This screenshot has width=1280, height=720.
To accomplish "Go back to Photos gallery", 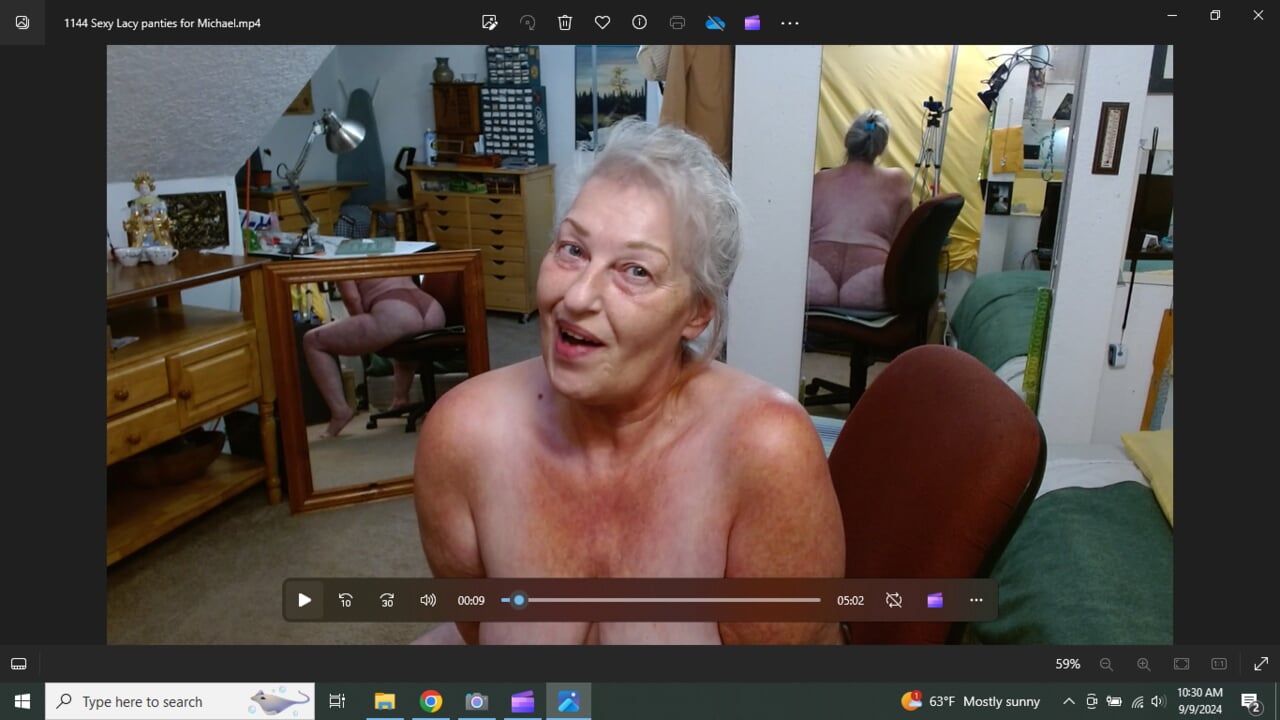I will click(x=22, y=22).
